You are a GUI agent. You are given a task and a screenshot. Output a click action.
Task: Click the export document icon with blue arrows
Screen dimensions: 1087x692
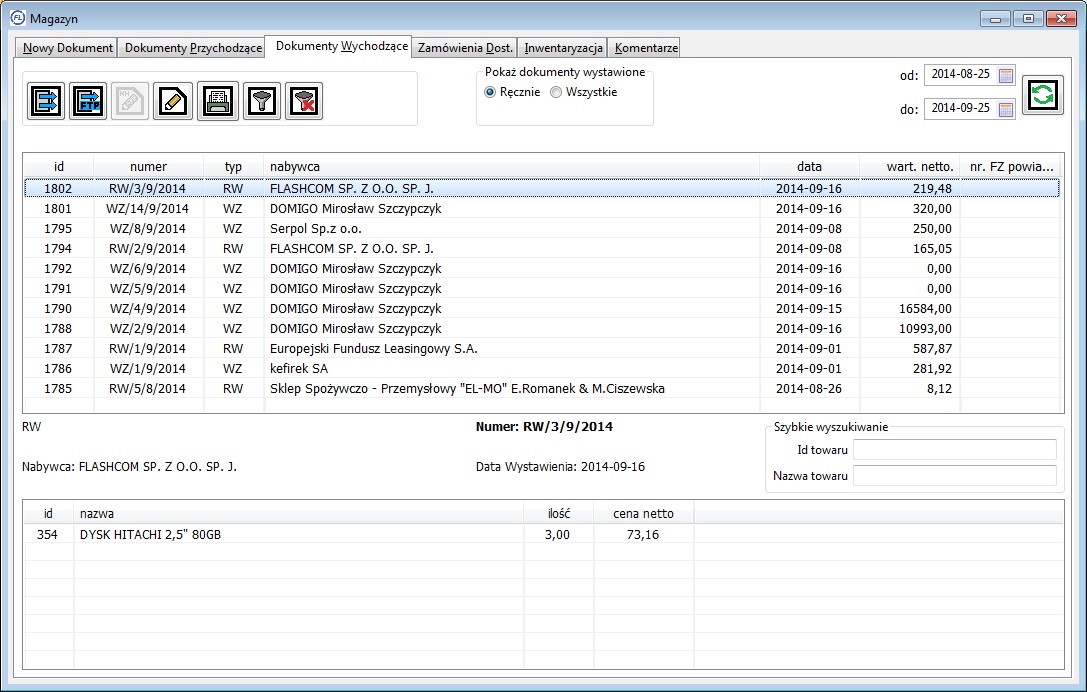46,101
